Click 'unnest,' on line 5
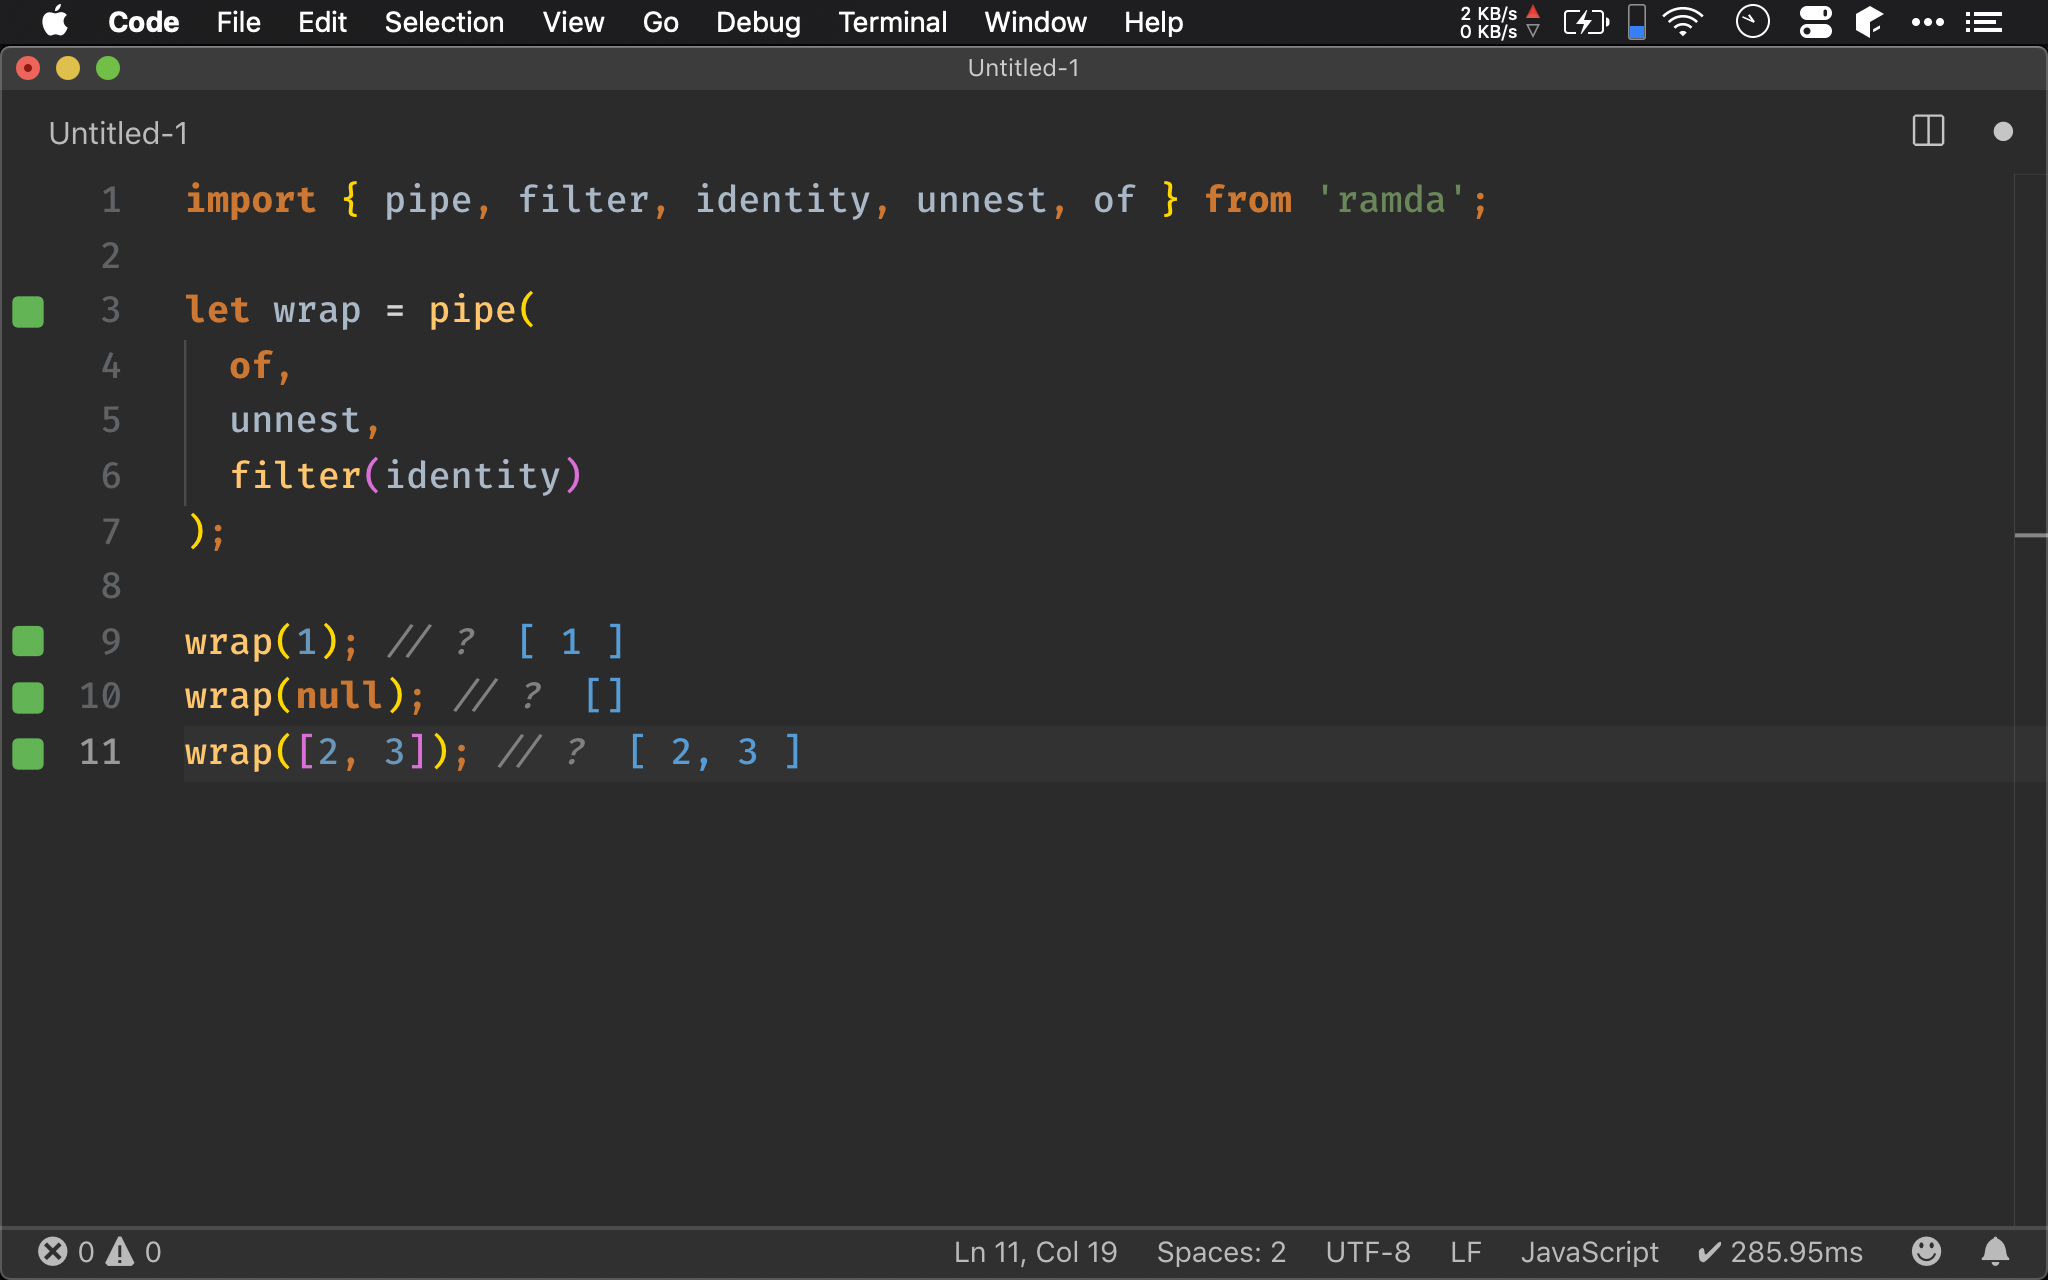 305,420
